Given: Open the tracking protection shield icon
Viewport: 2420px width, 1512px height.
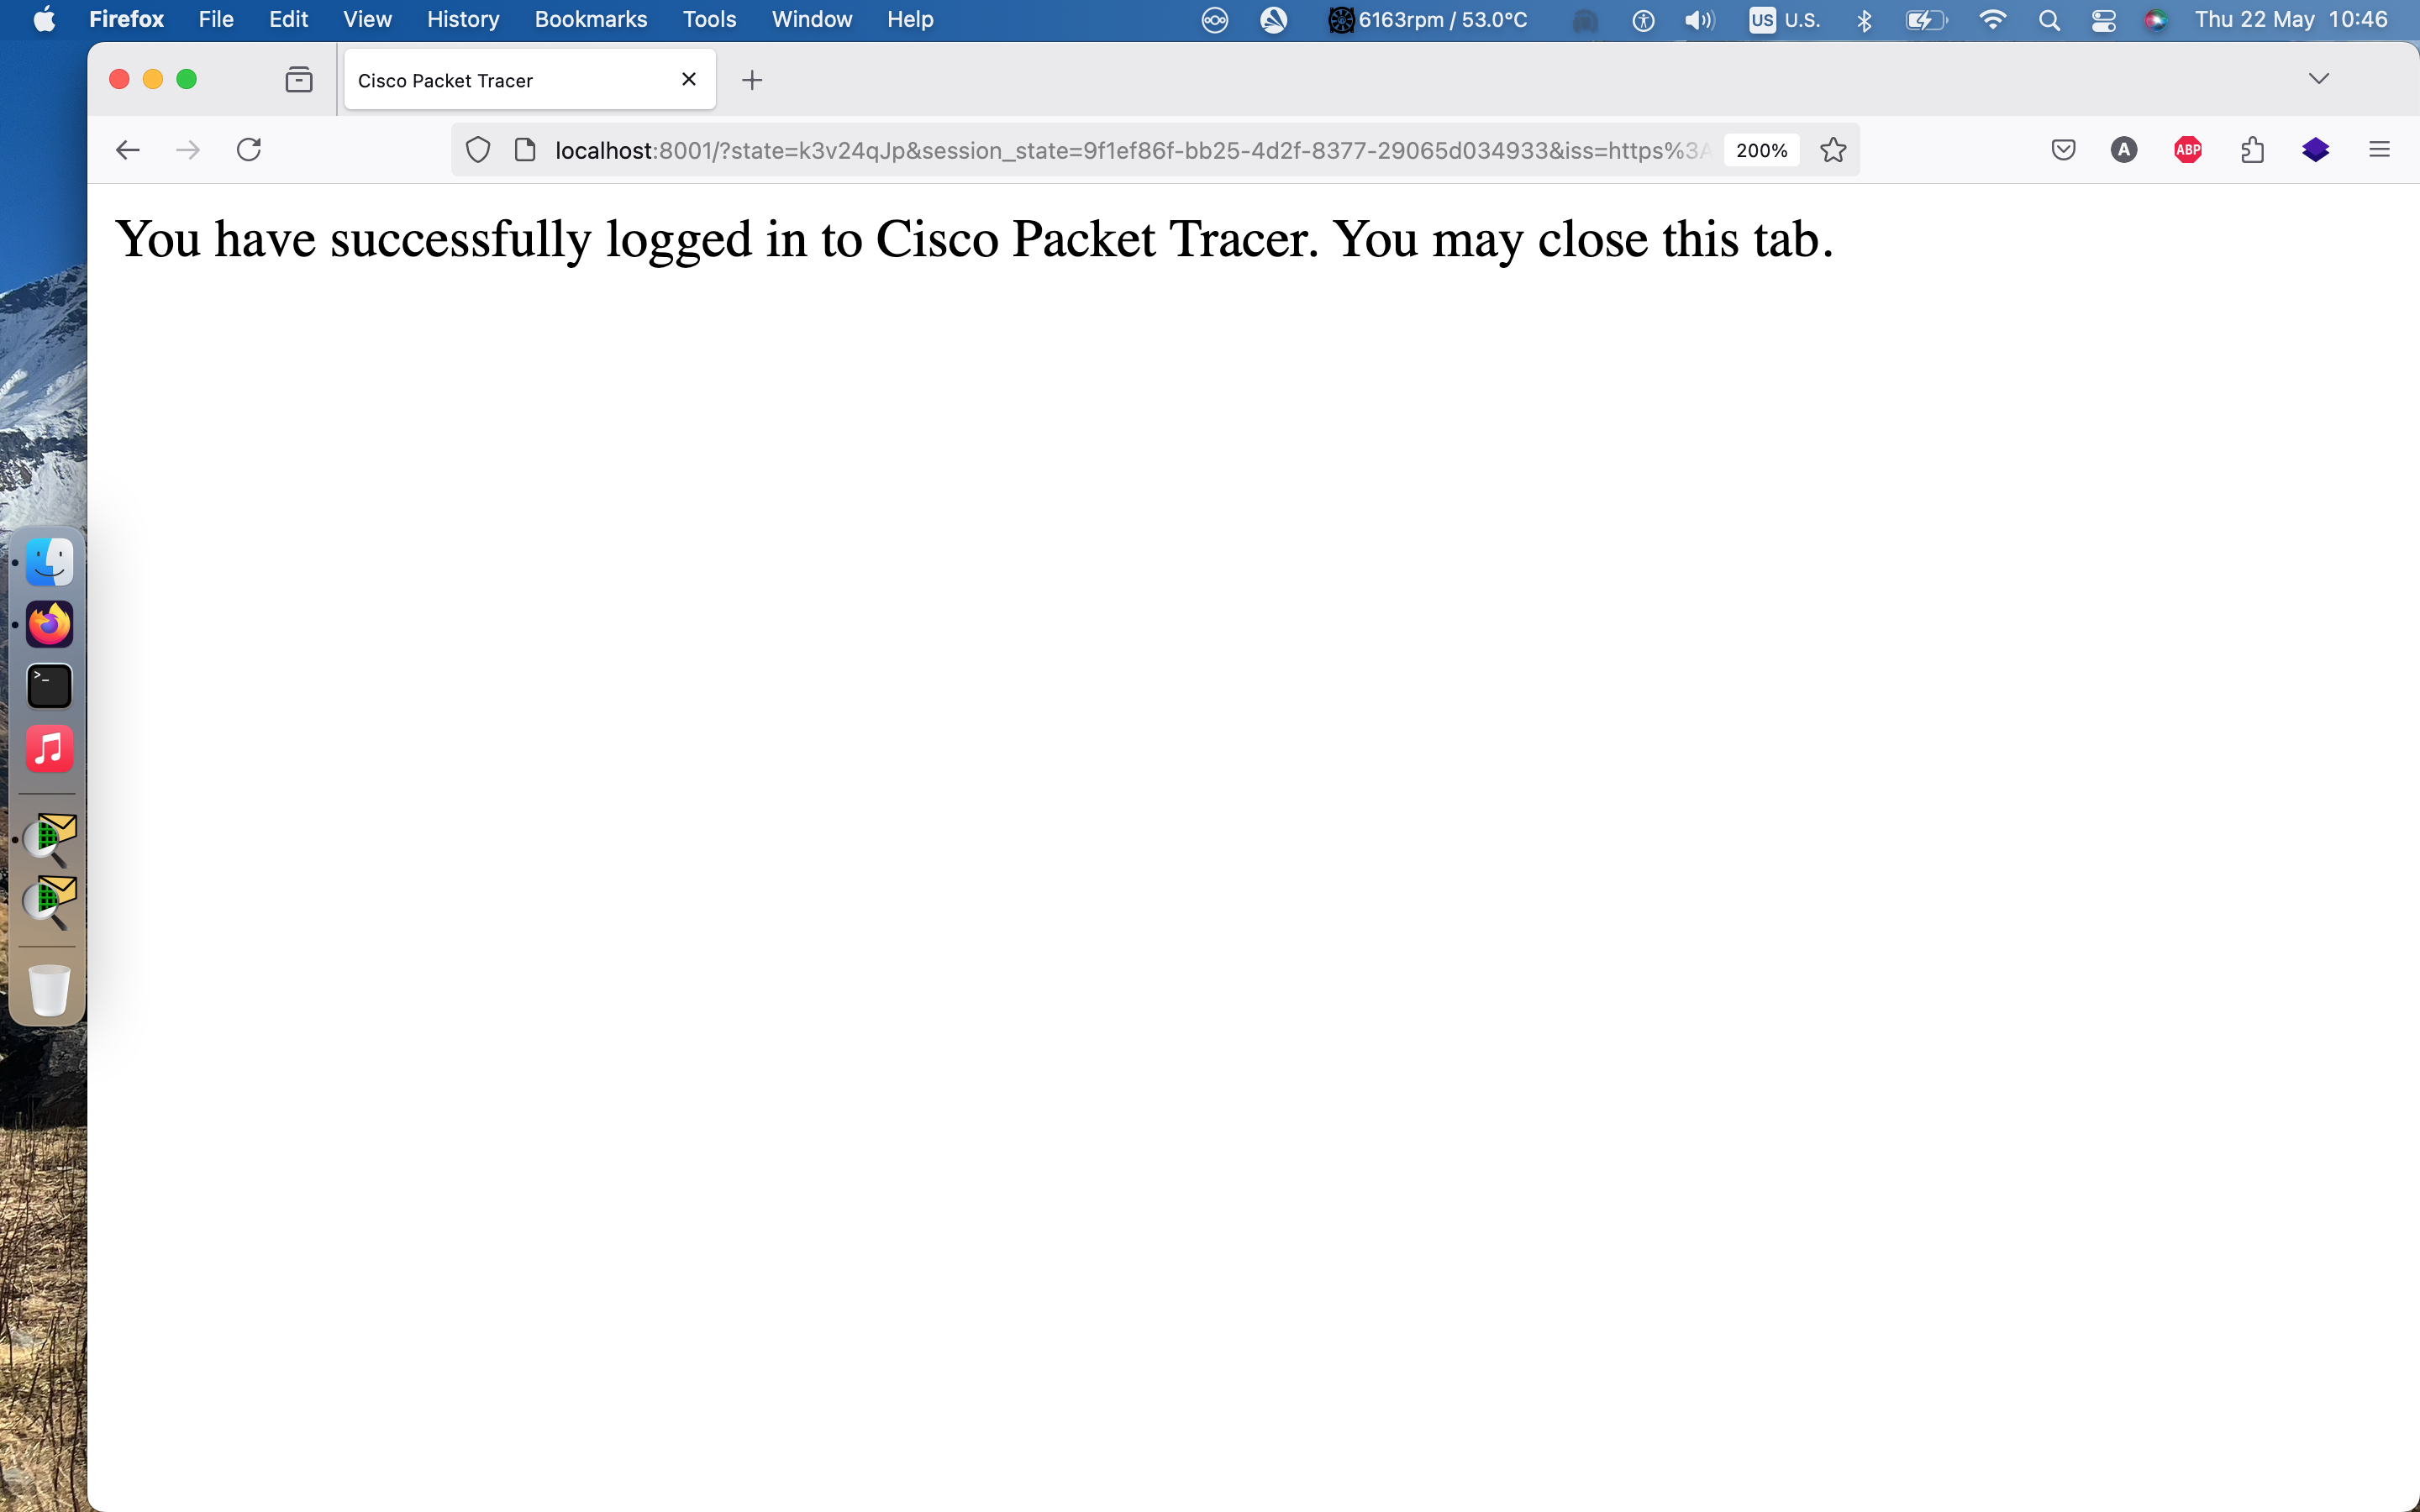Looking at the screenshot, I should click(478, 150).
